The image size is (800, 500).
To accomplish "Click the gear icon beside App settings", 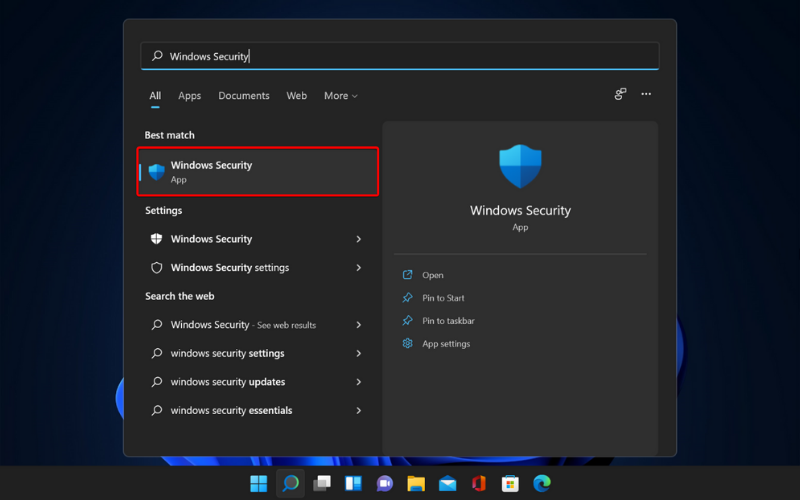I will [407, 343].
